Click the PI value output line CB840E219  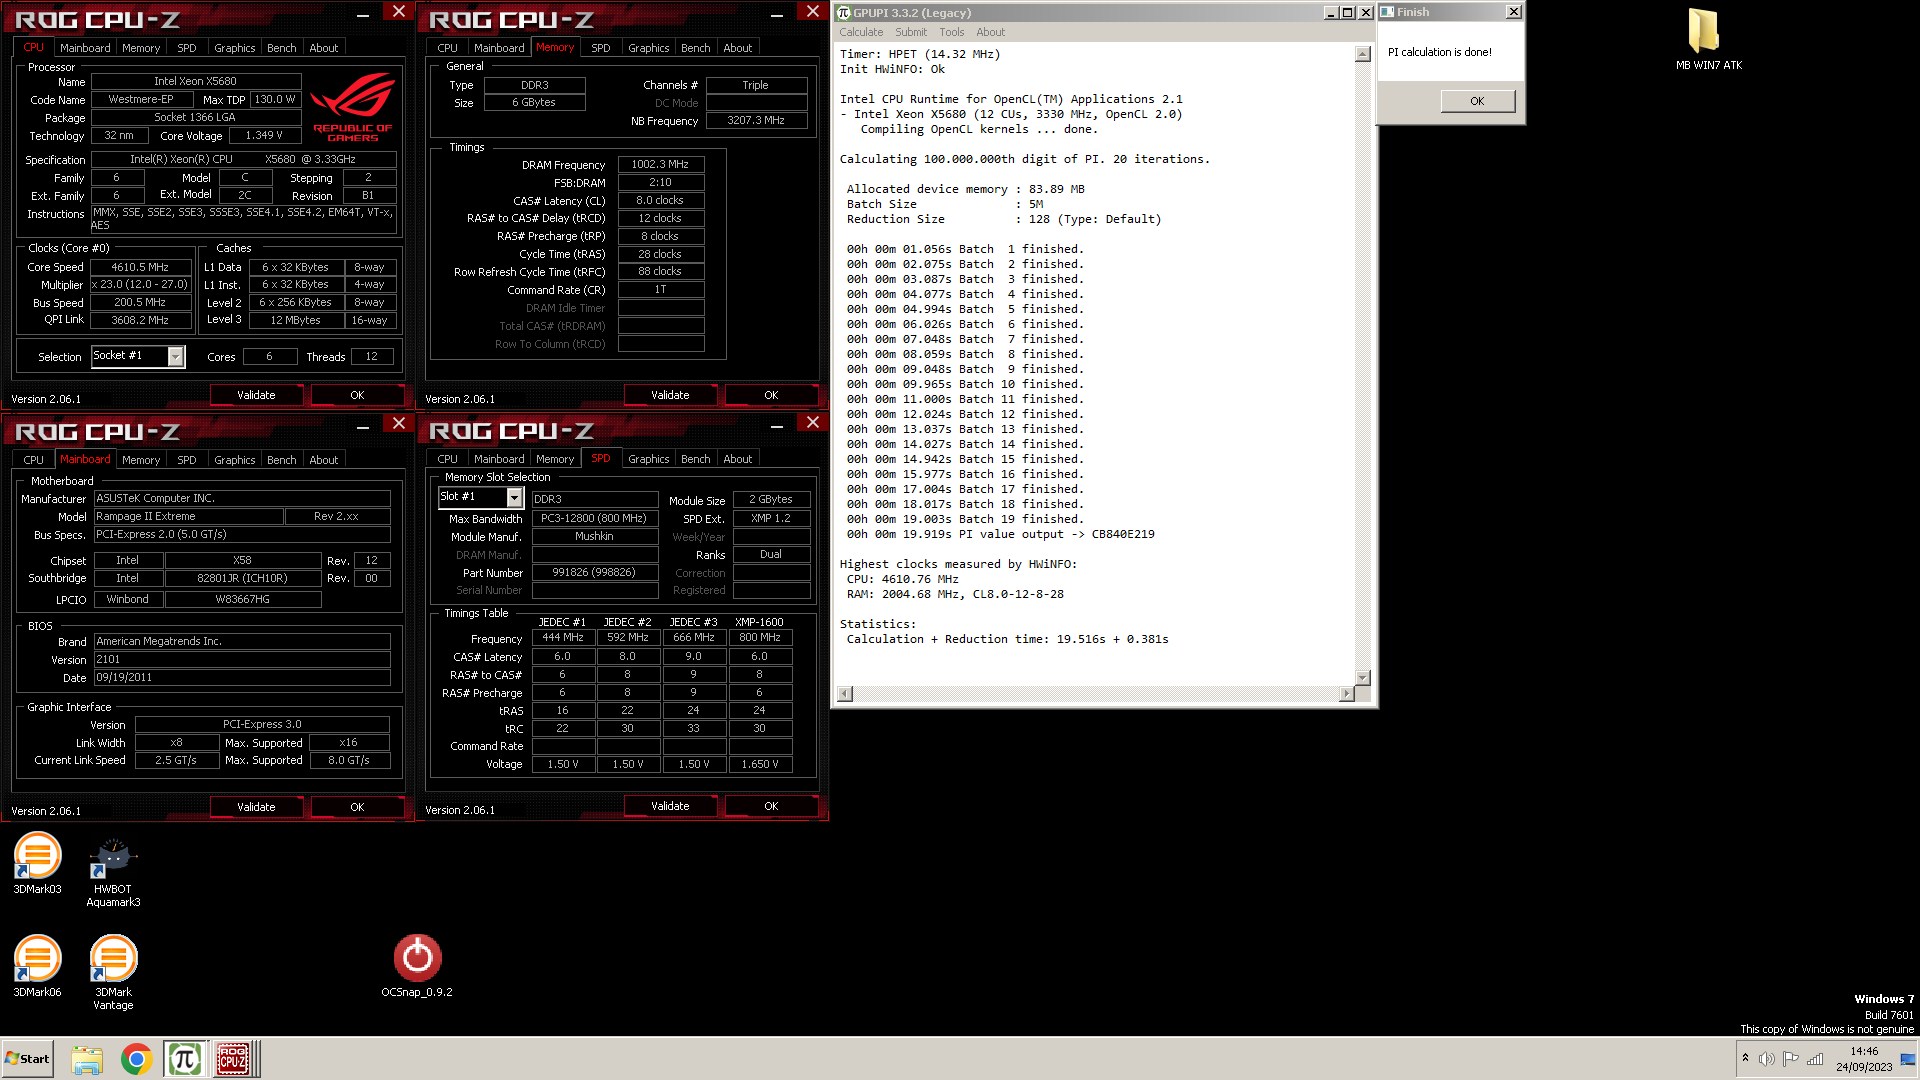click(1001, 534)
